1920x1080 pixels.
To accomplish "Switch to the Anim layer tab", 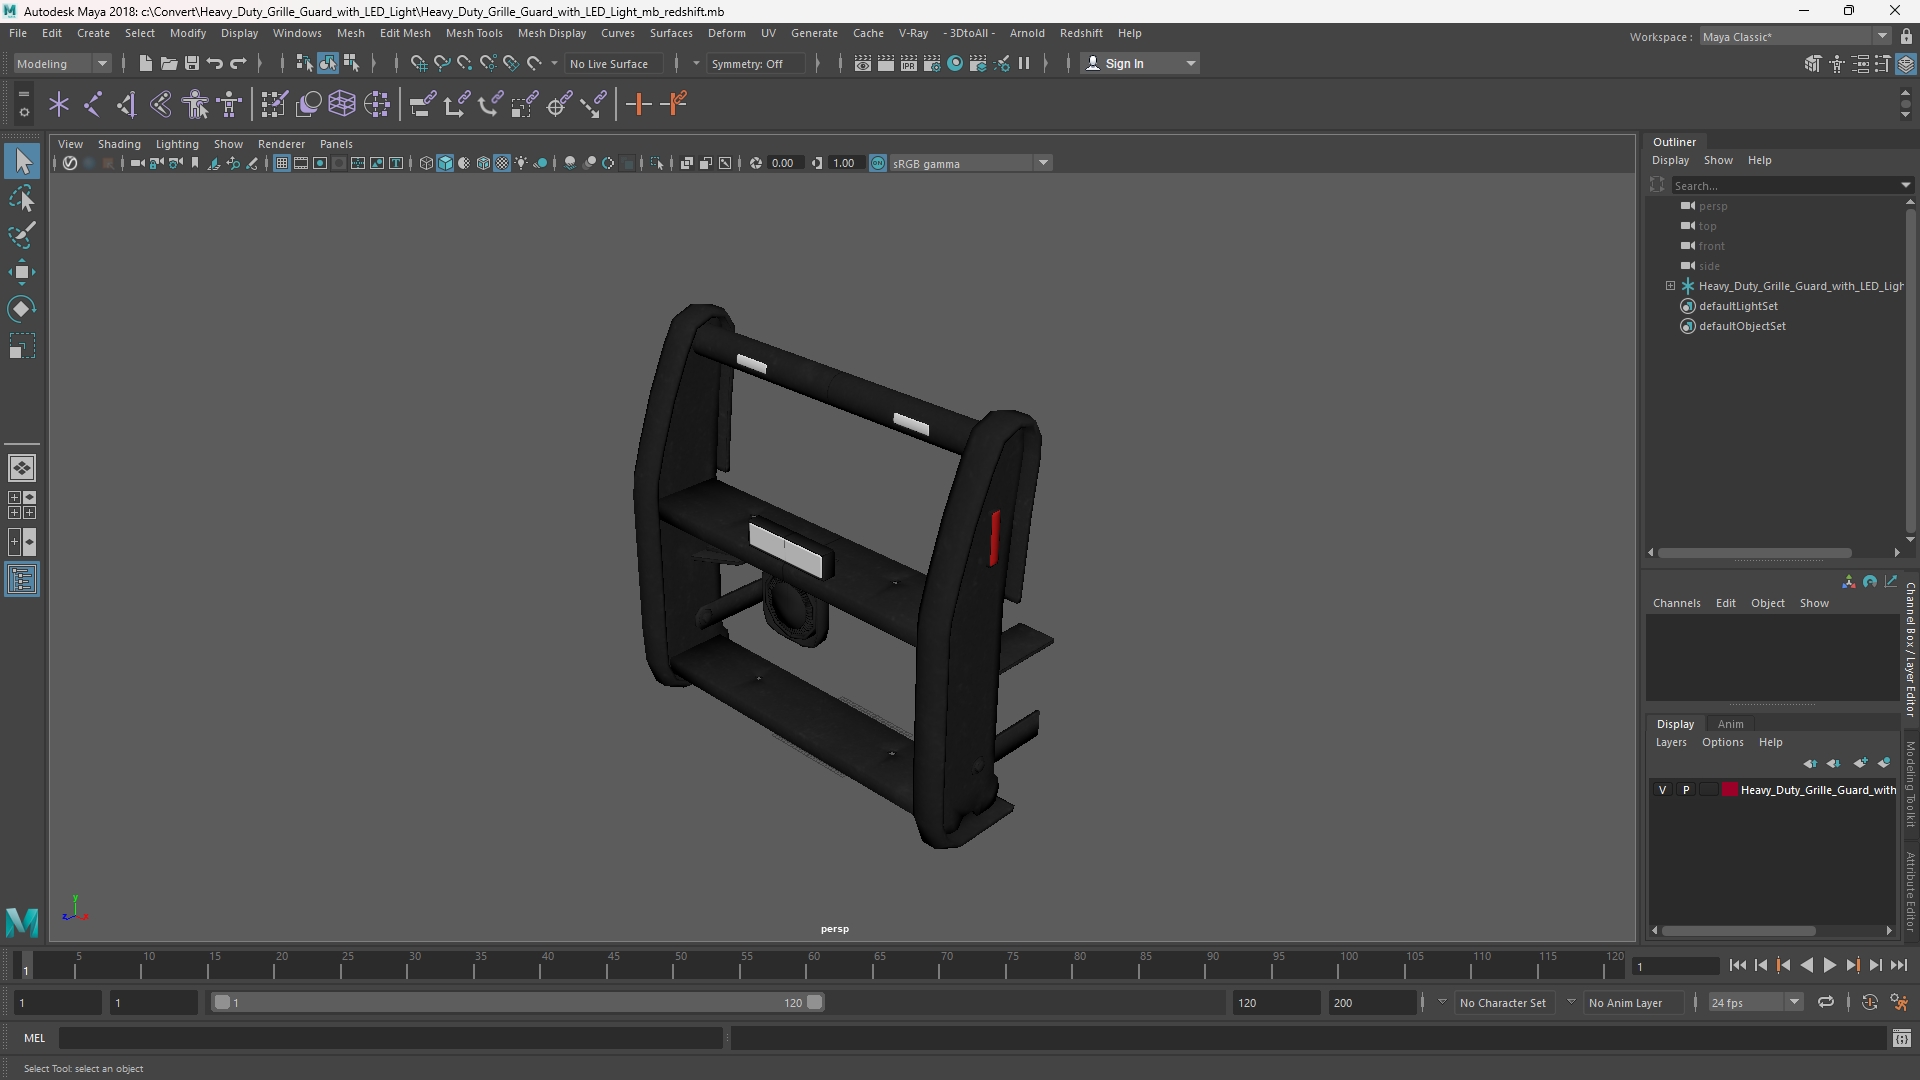I will tap(1730, 724).
